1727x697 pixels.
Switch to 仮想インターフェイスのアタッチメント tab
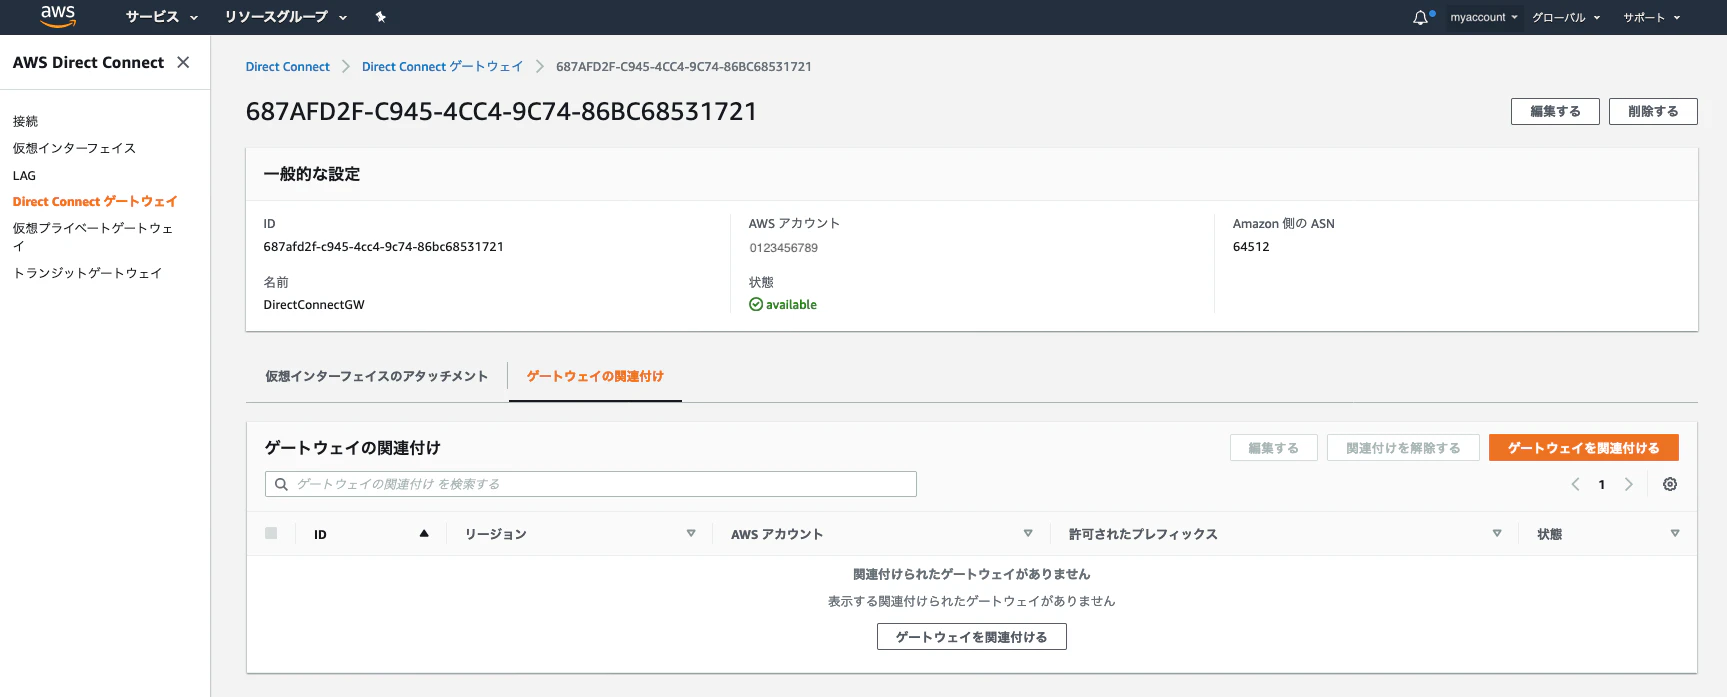click(377, 376)
